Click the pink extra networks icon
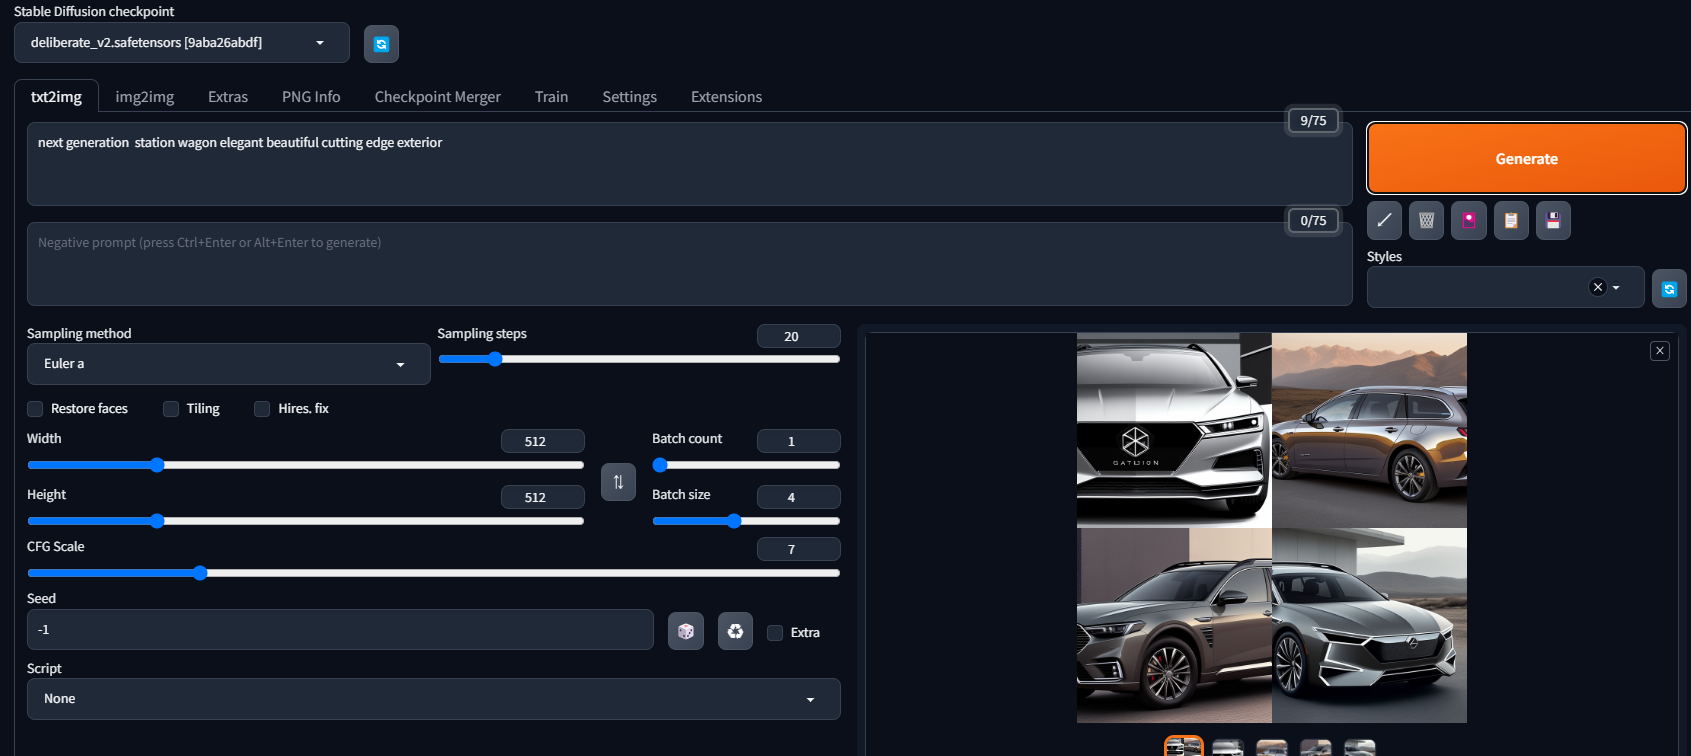The width and height of the screenshot is (1691, 756). point(1469,220)
